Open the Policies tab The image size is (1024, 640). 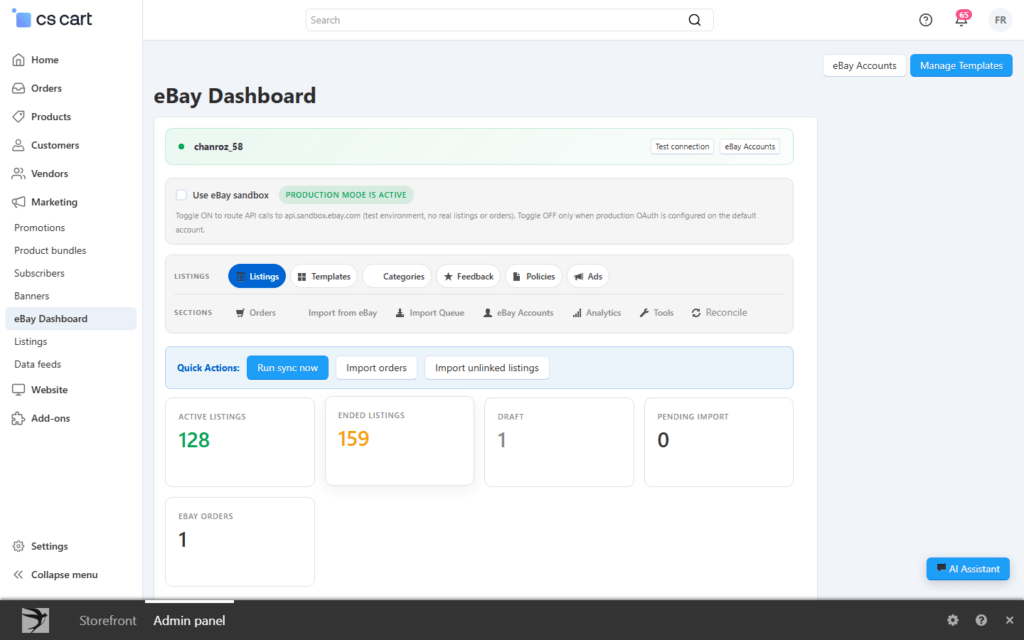click(534, 276)
